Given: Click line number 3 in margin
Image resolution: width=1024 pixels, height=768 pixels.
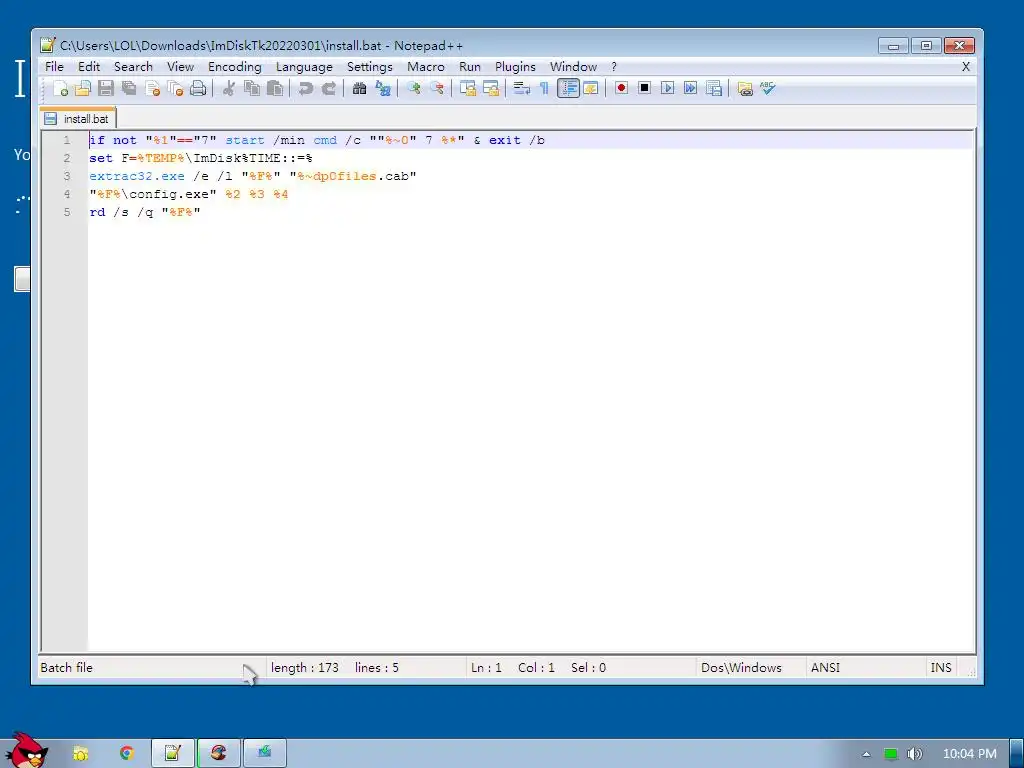Looking at the screenshot, I should pos(67,176).
